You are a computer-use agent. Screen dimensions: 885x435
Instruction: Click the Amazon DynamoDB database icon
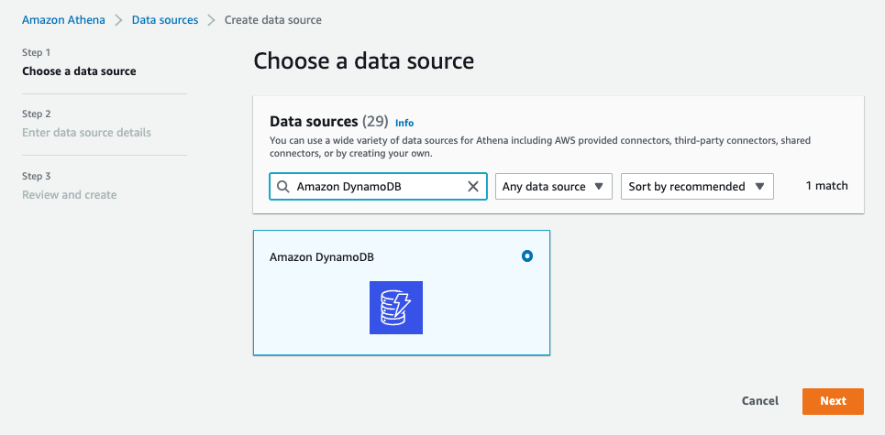[396, 307]
